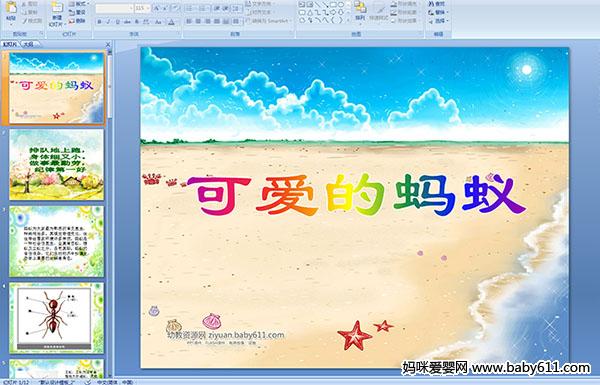The image size is (600, 385).
Task: Switch to the Outline pane tab
Action: pos(29,44)
